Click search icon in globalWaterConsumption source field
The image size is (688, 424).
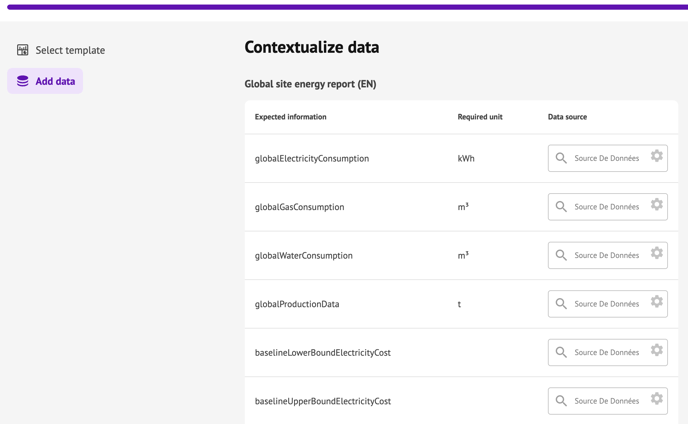point(561,255)
